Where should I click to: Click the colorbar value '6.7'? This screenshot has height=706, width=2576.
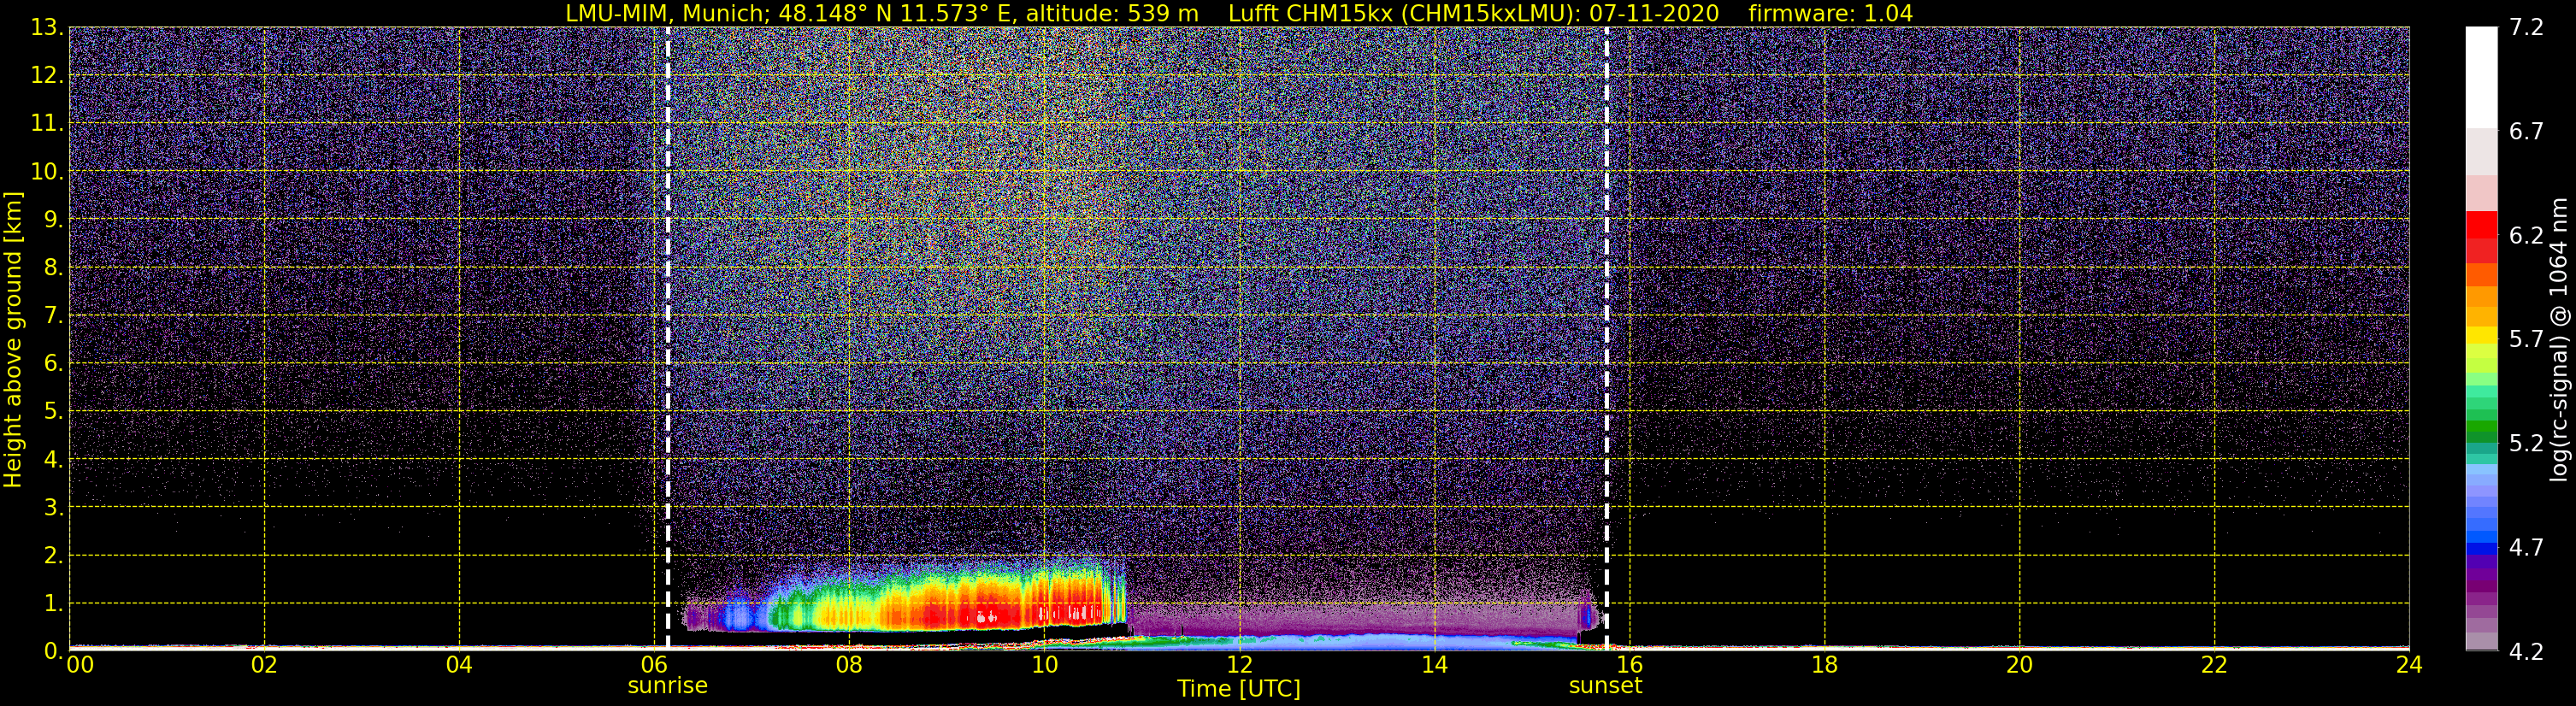[x=2526, y=131]
